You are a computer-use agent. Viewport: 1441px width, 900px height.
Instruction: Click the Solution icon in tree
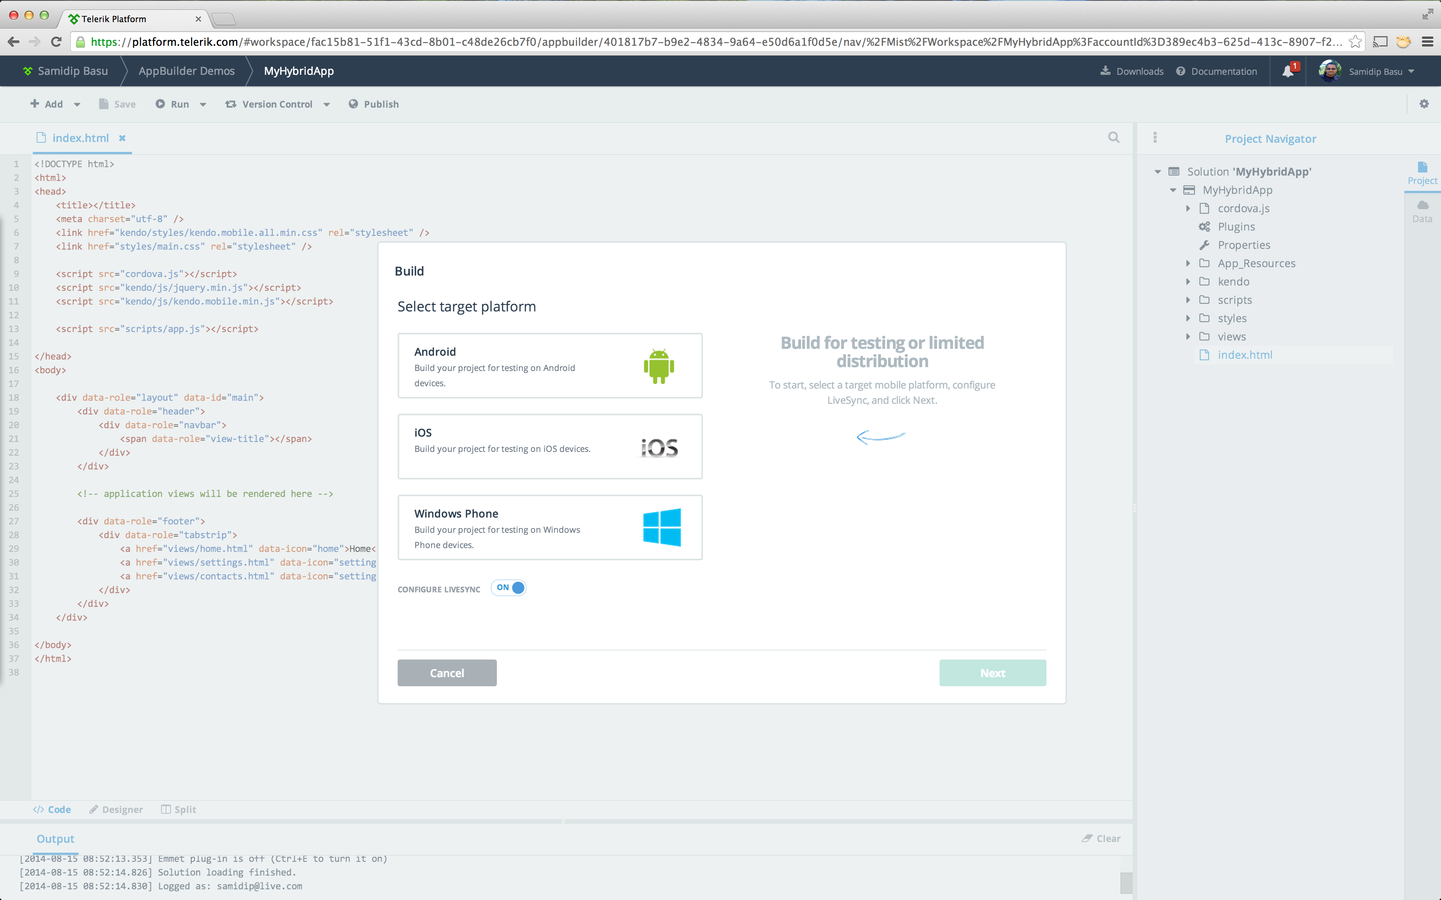(x=1174, y=172)
